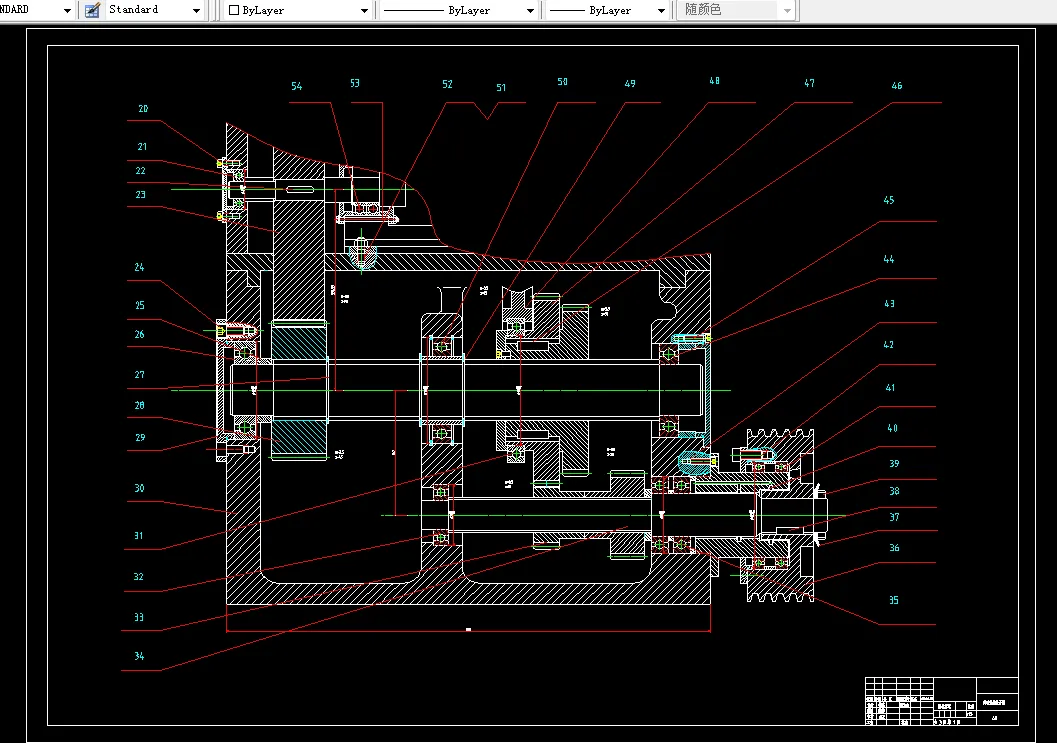The height and width of the screenshot is (743, 1057).
Task: Click the lineweight line sample preview
Action: pyautogui.click(x=567, y=10)
